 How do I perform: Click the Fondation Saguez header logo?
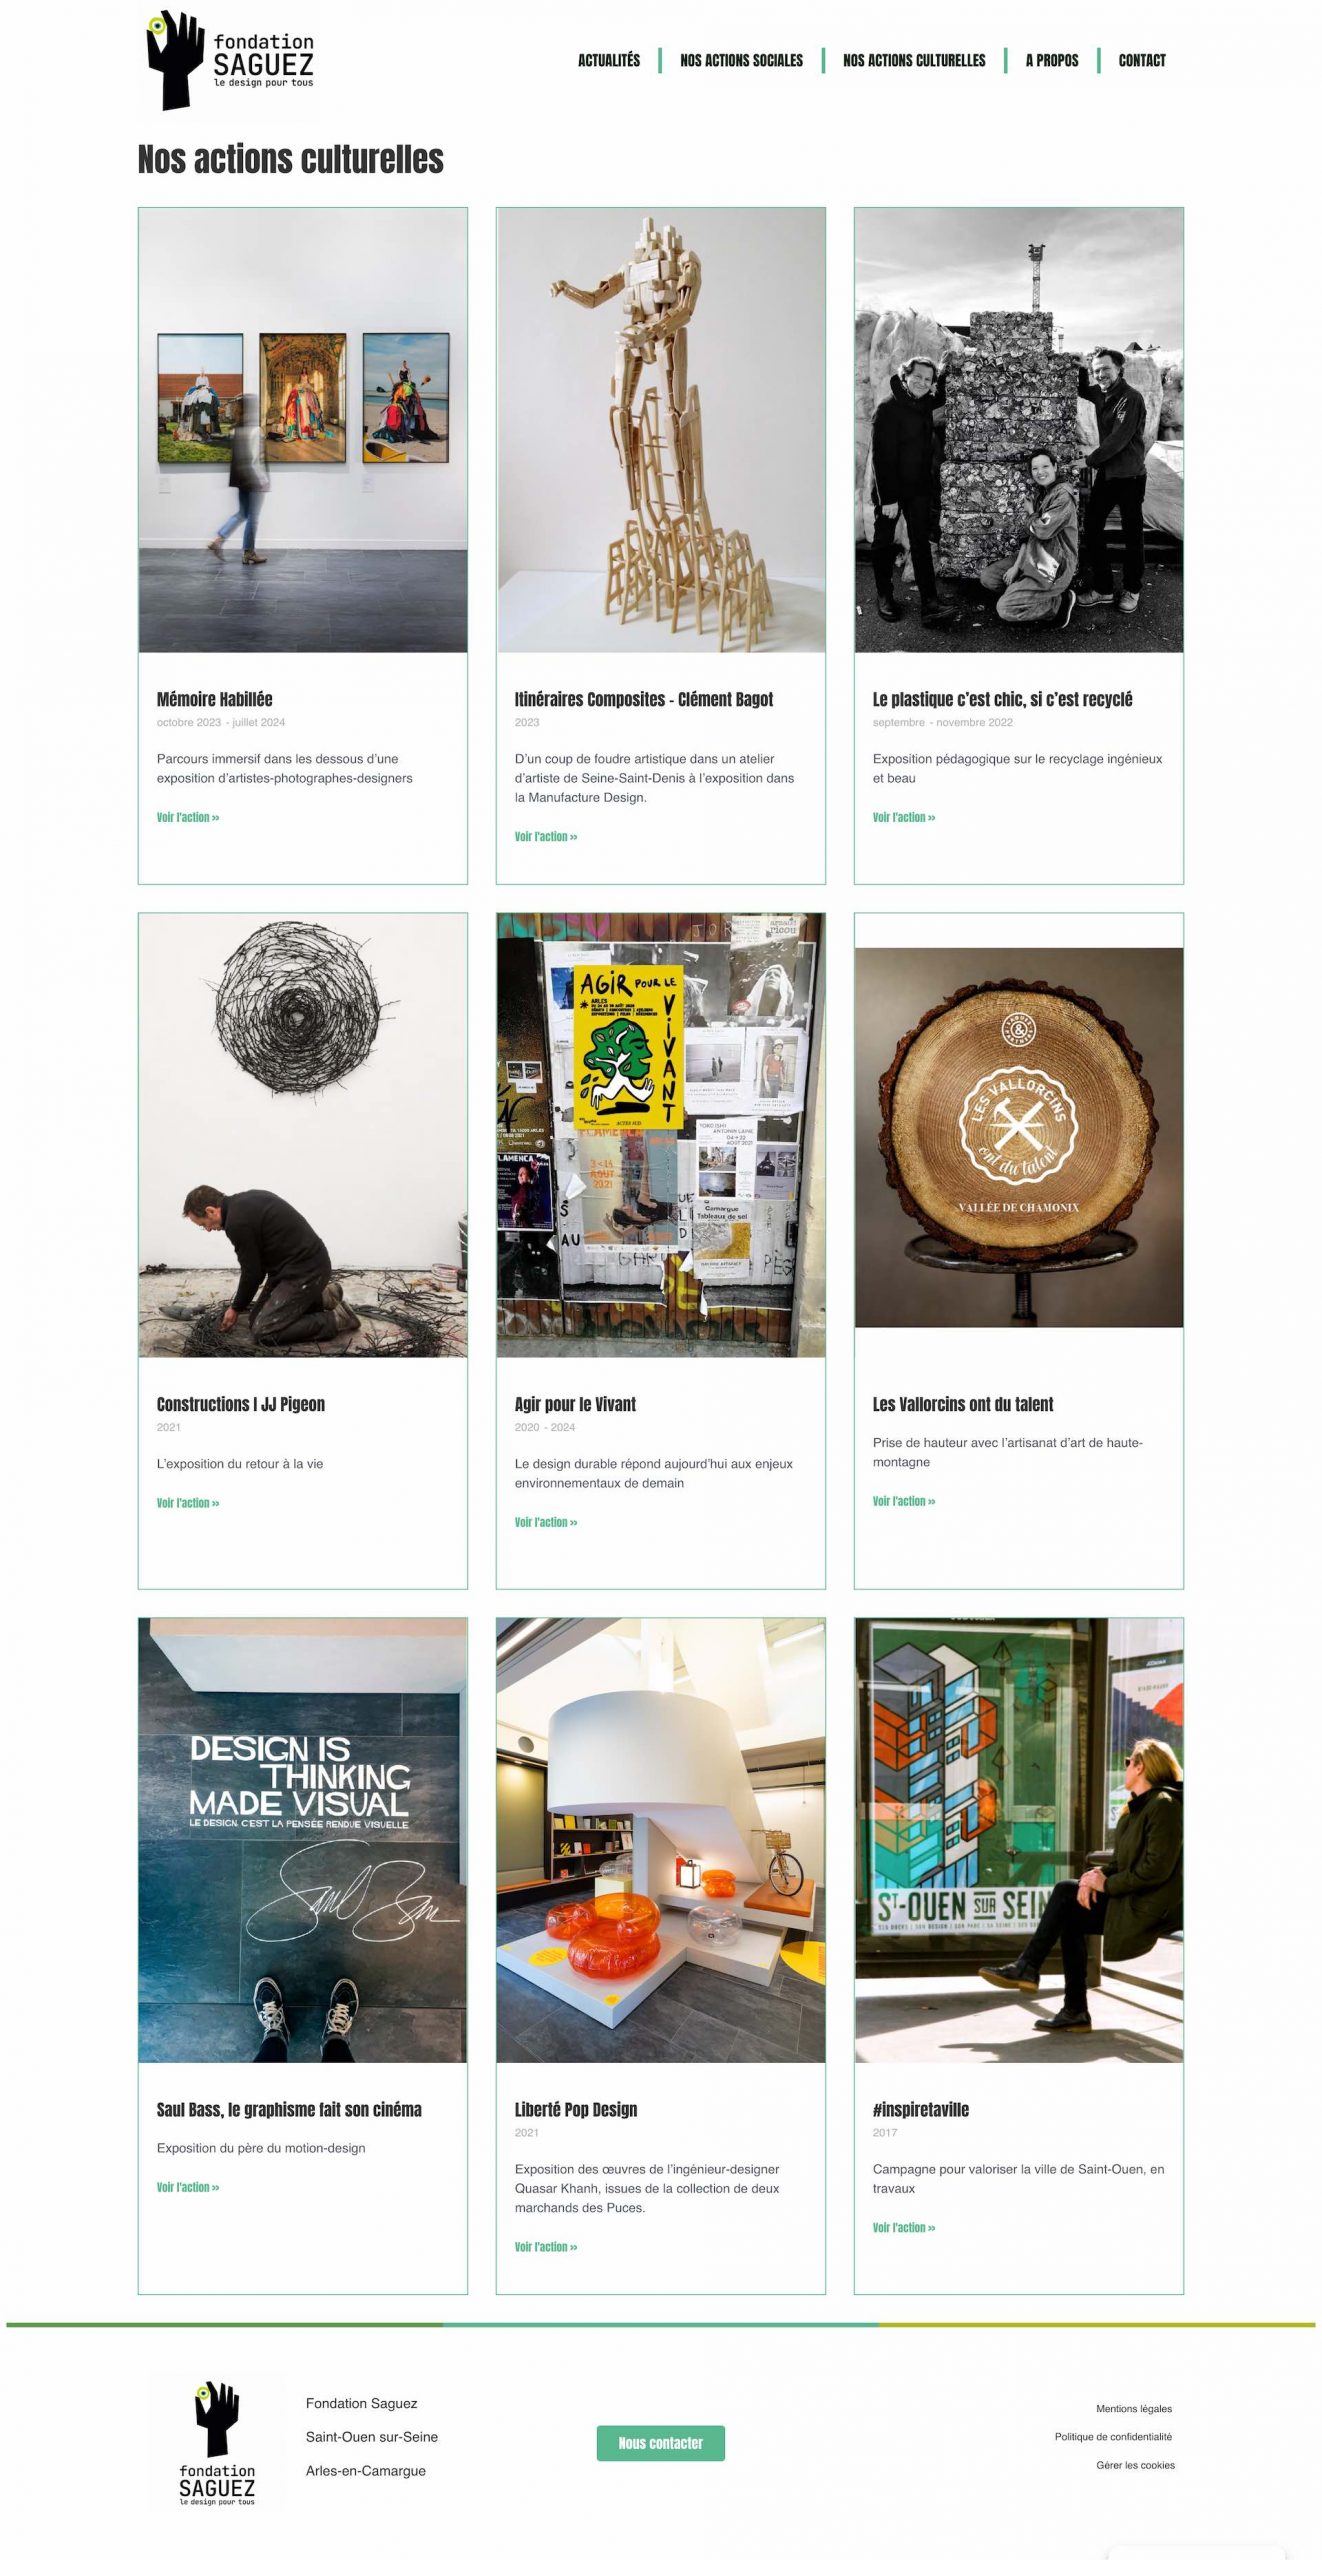(x=230, y=61)
